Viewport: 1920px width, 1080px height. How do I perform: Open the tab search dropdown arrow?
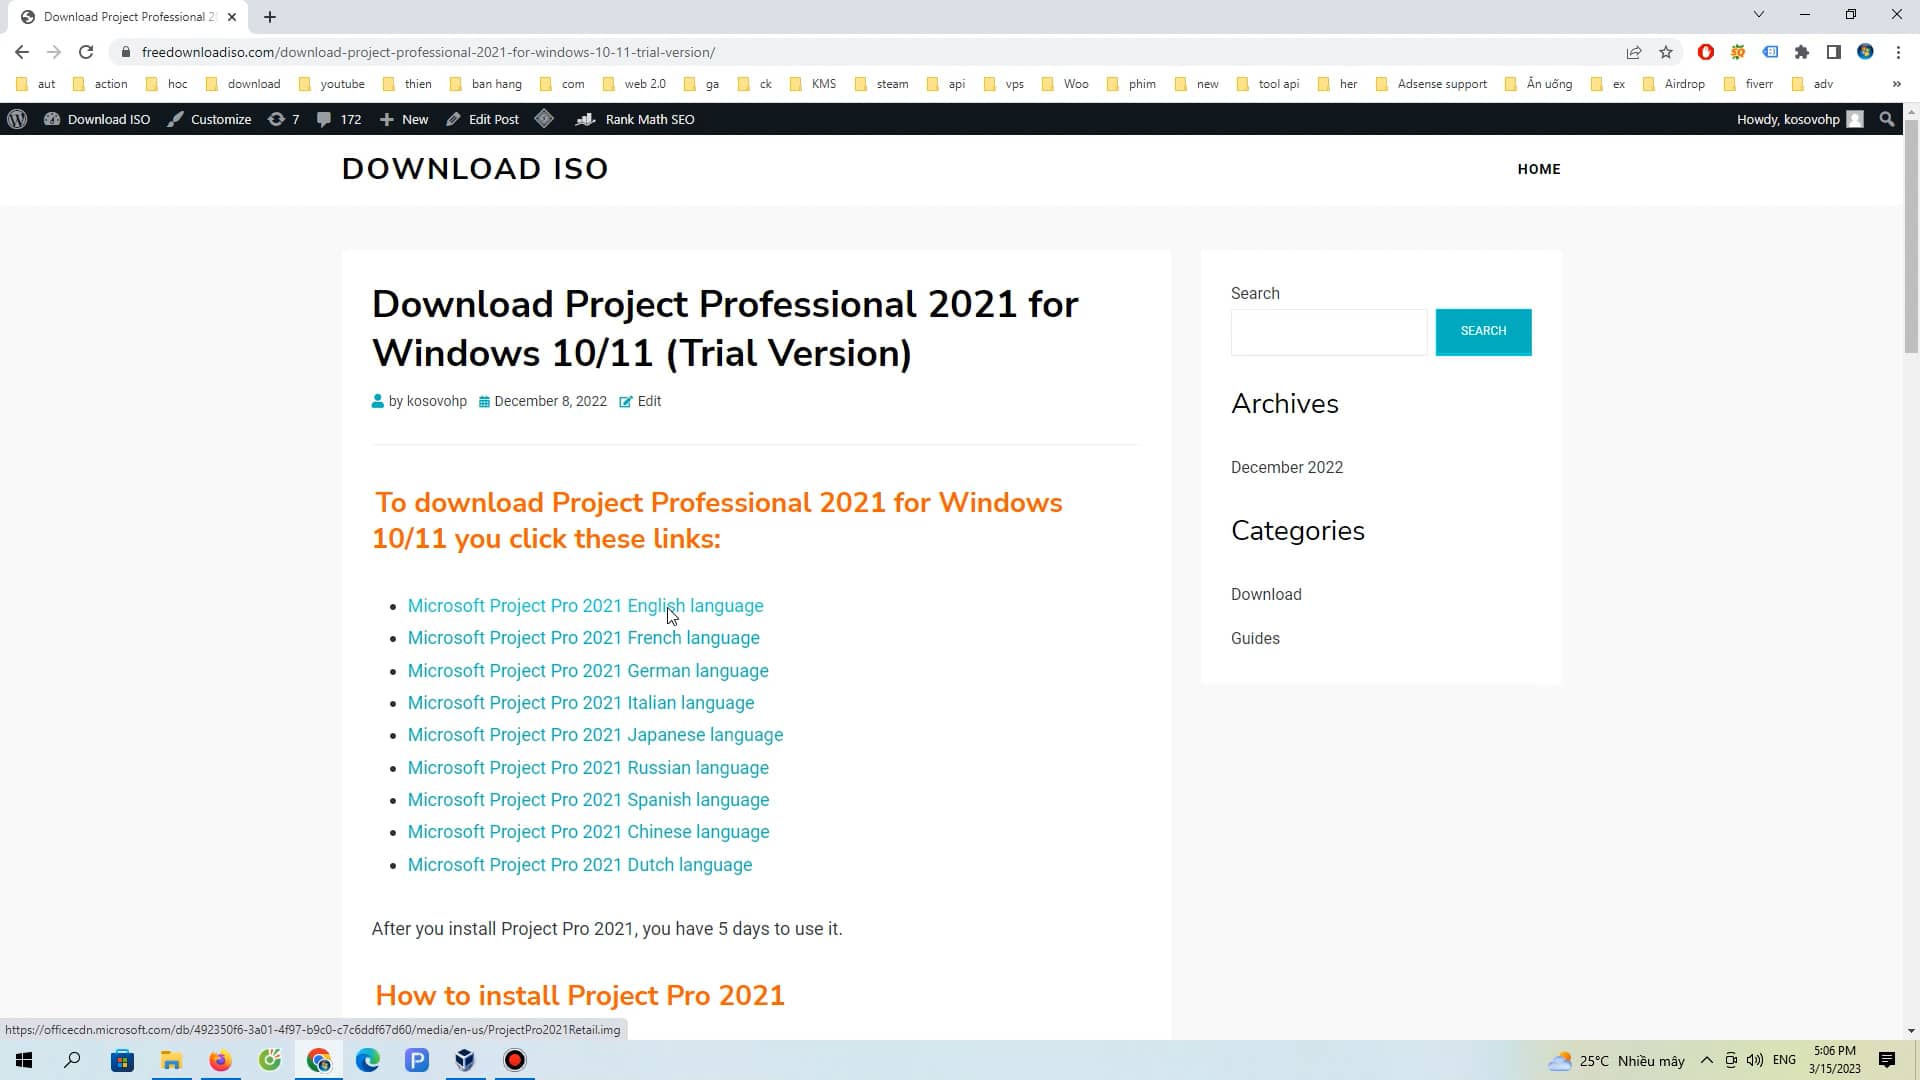tap(1758, 15)
